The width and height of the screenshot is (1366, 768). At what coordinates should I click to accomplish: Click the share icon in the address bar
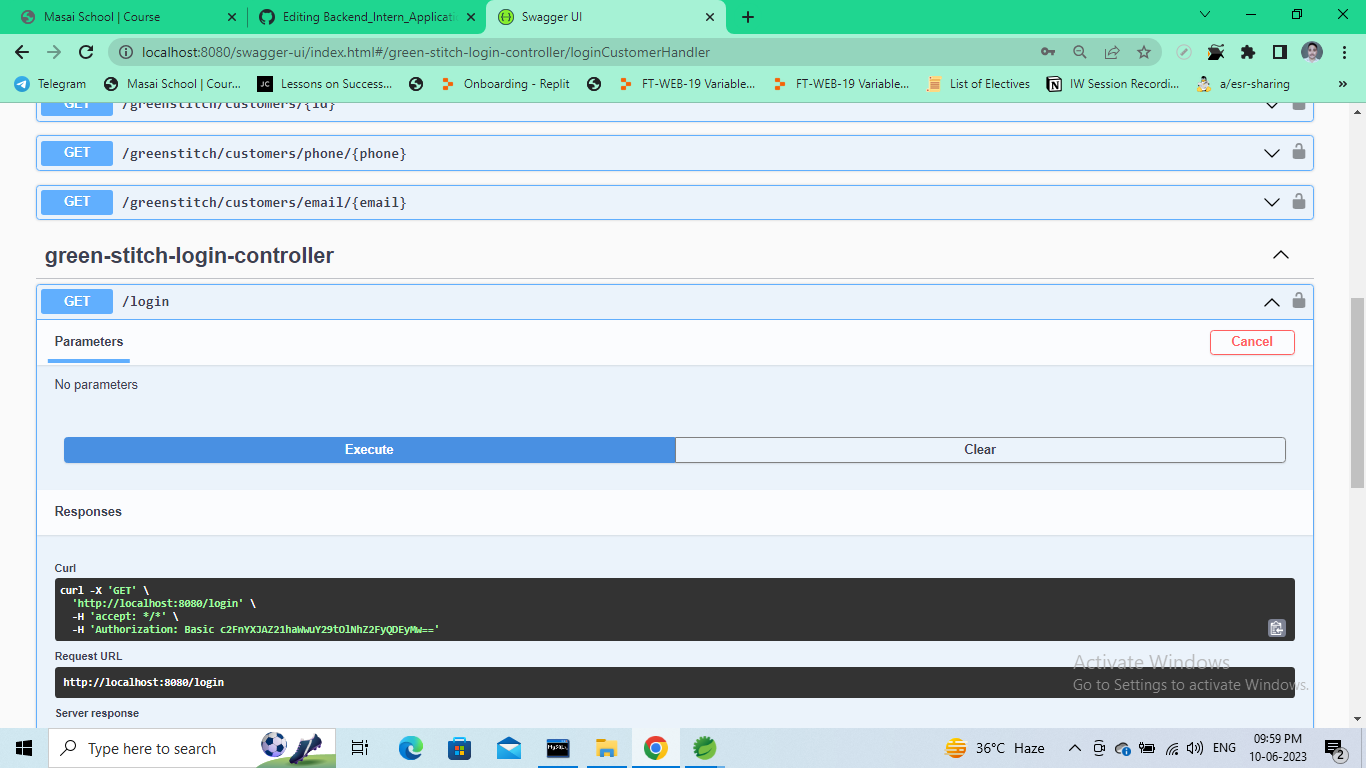[1112, 51]
